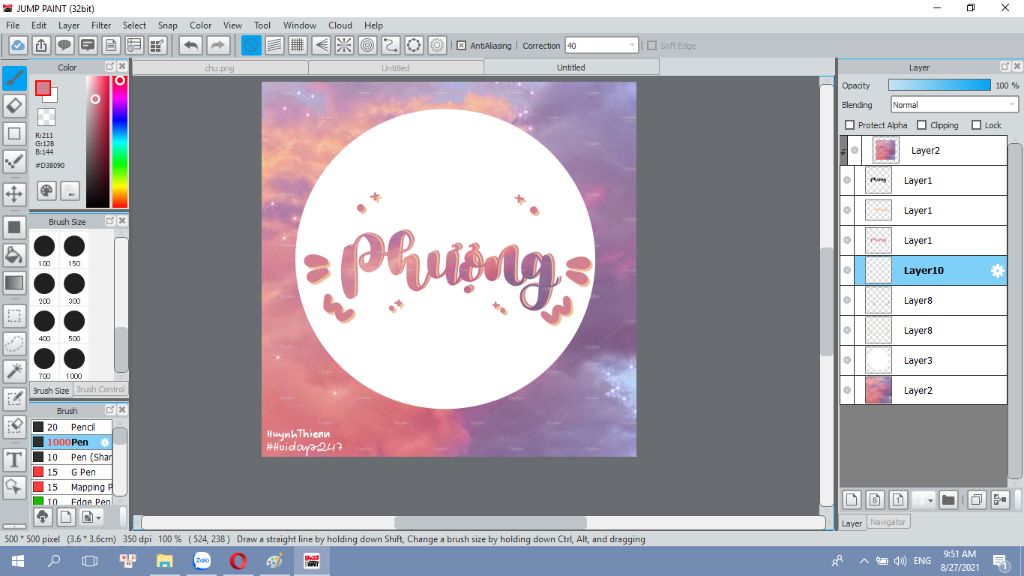The width and height of the screenshot is (1024, 576).
Task: Select the G Pen brush
Action: (72, 472)
